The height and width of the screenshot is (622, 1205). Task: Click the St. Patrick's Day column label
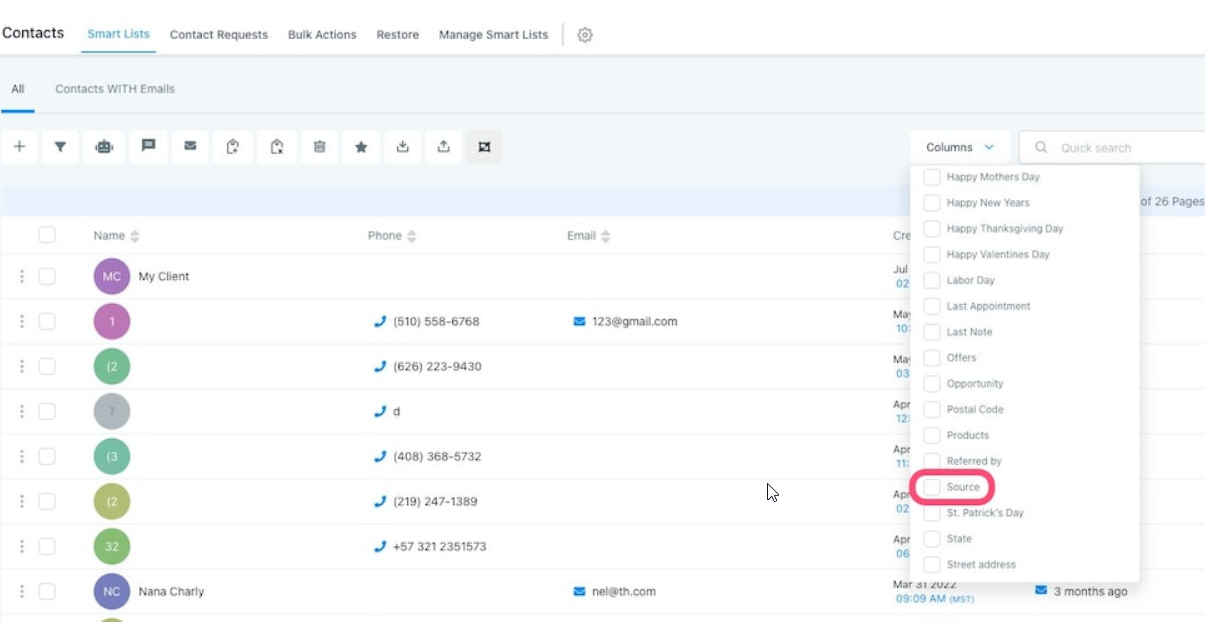point(985,513)
